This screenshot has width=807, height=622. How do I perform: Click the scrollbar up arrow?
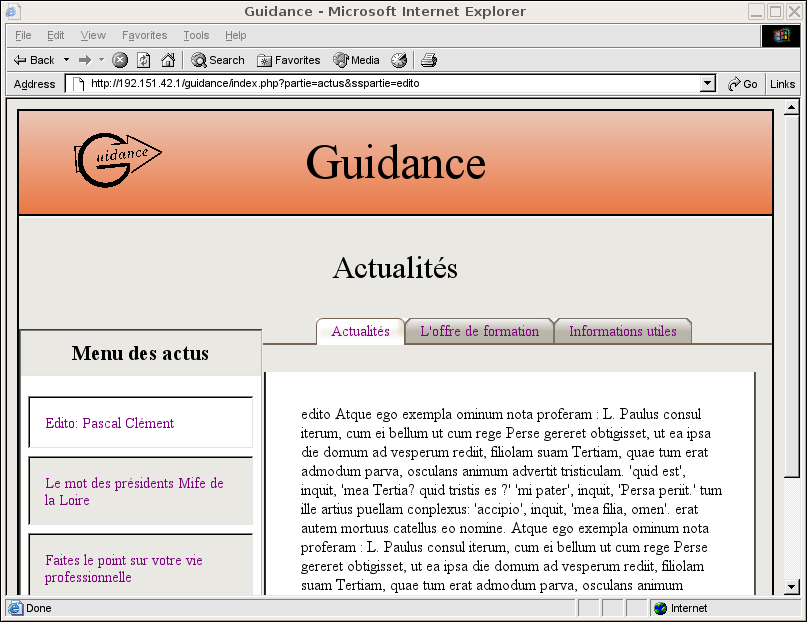[791, 108]
